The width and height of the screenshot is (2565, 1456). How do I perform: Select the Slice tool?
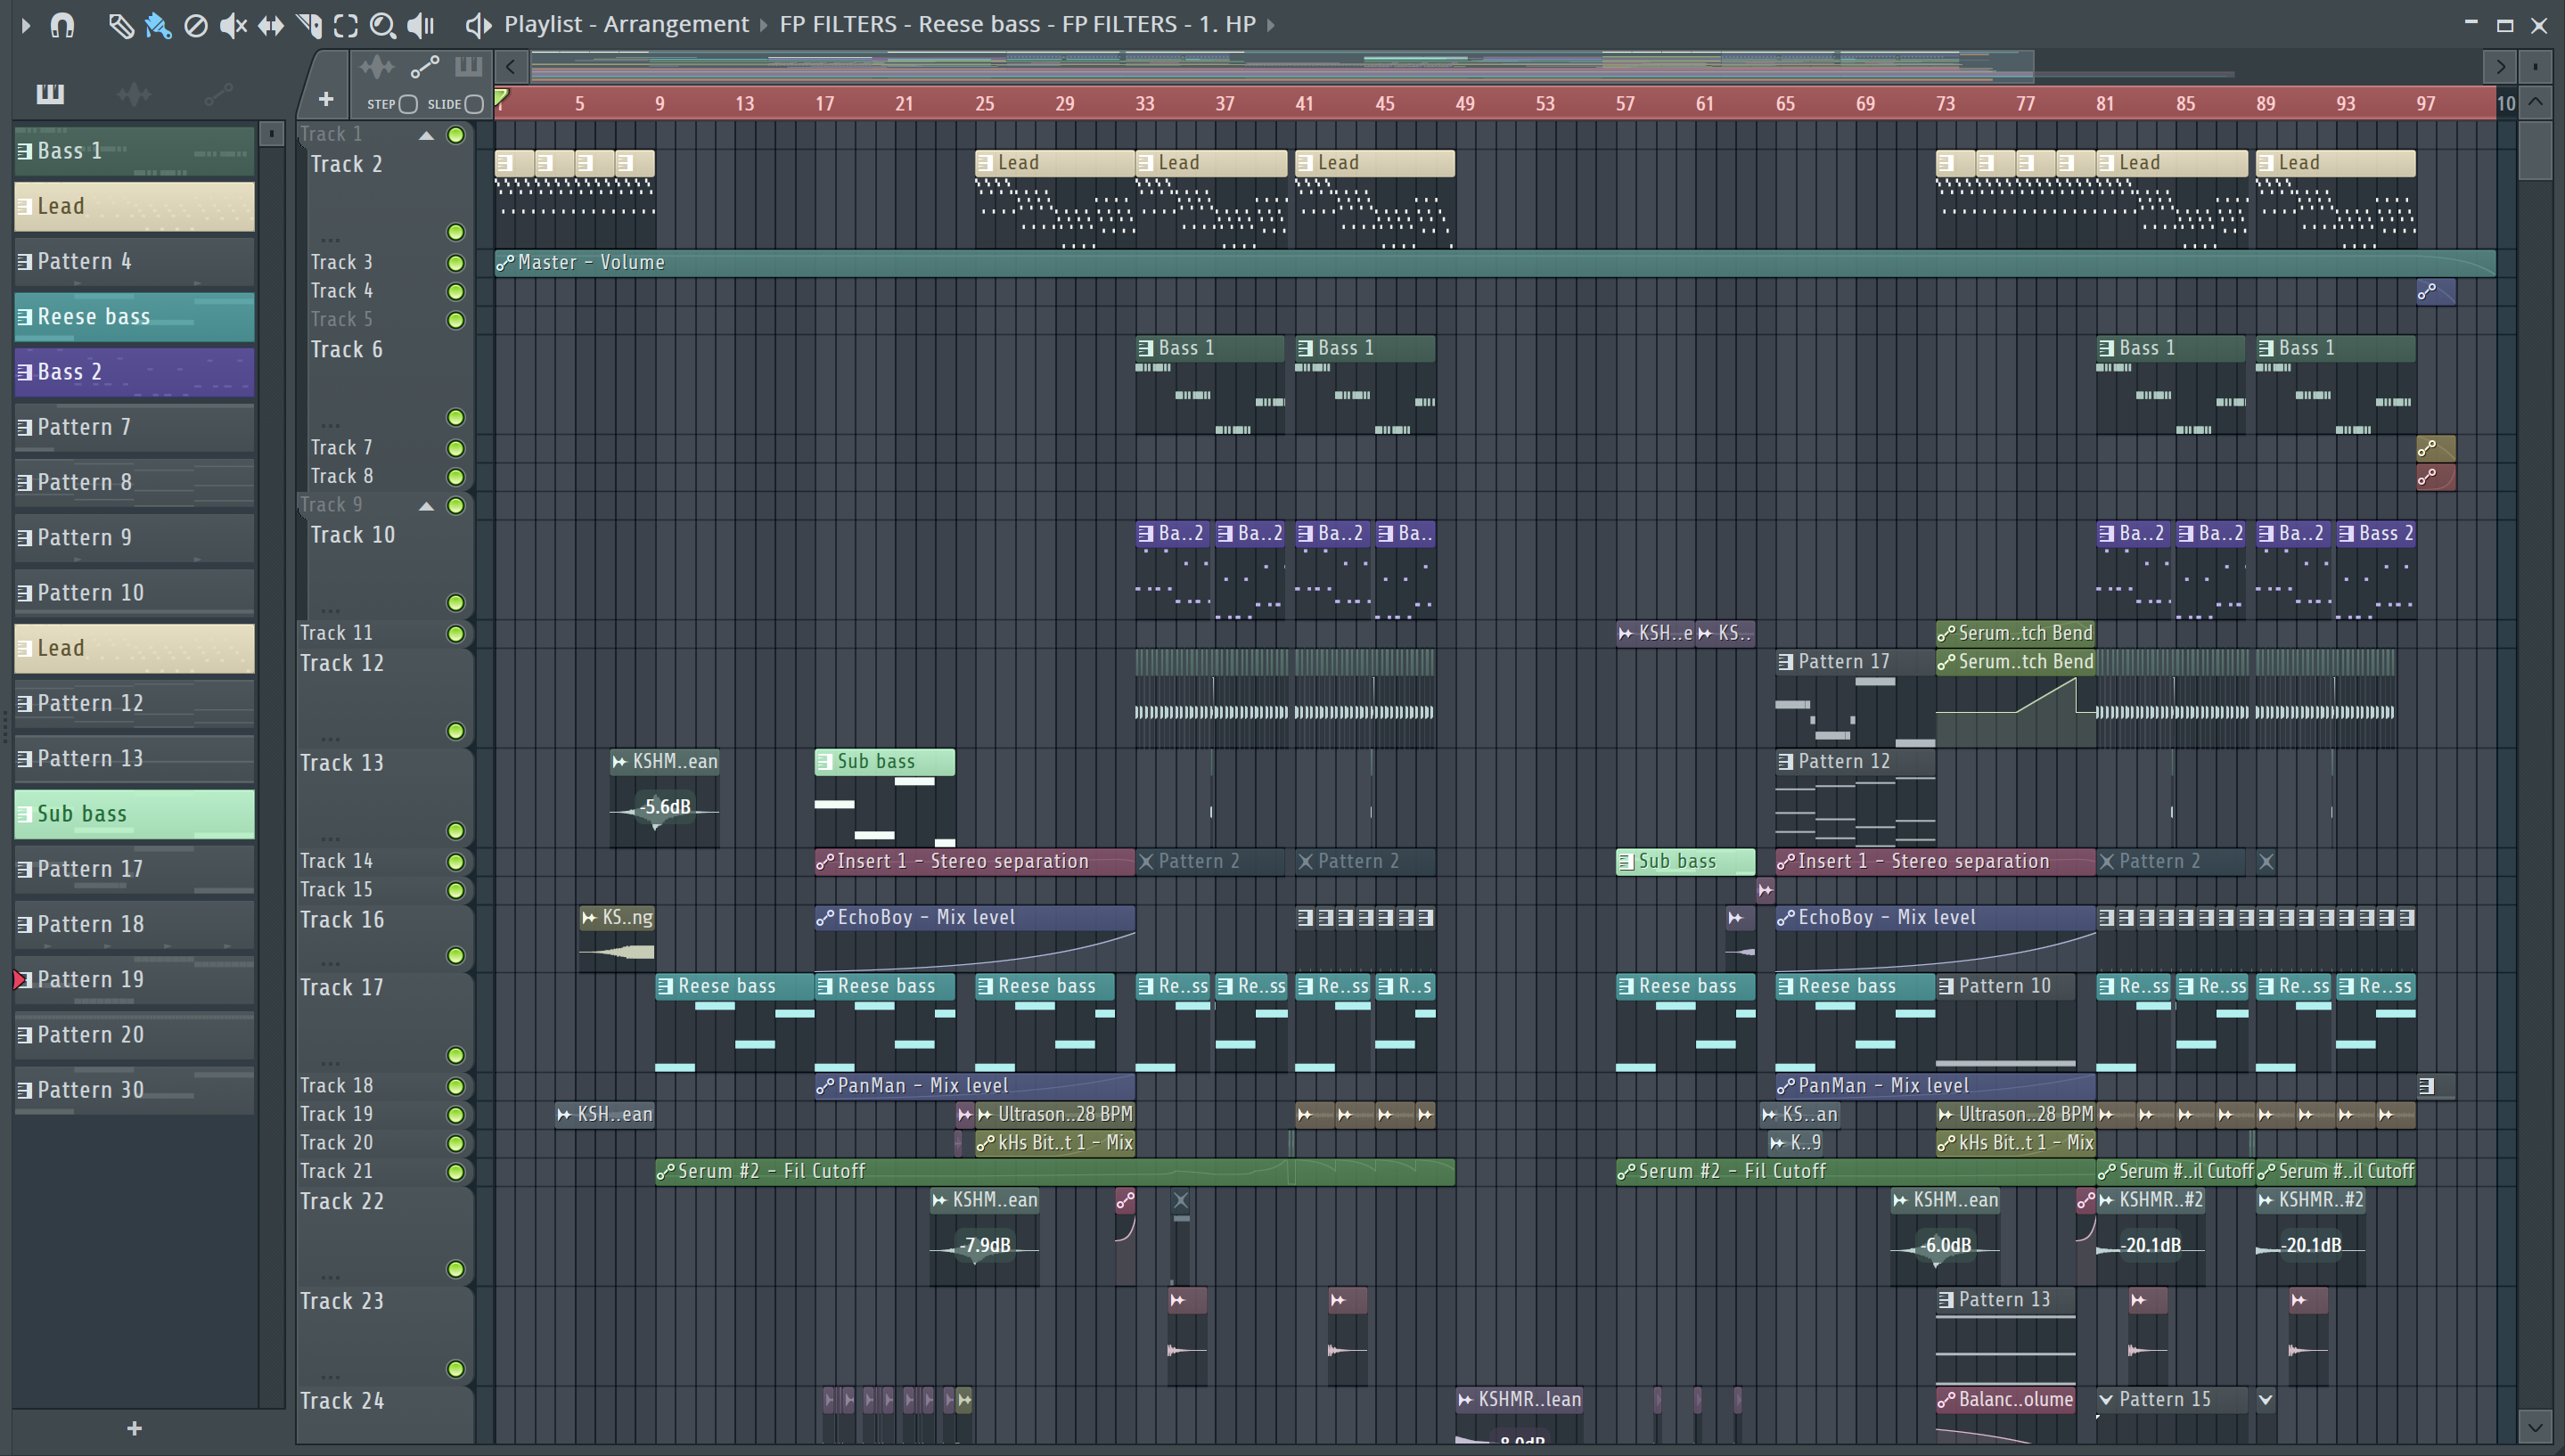click(309, 24)
